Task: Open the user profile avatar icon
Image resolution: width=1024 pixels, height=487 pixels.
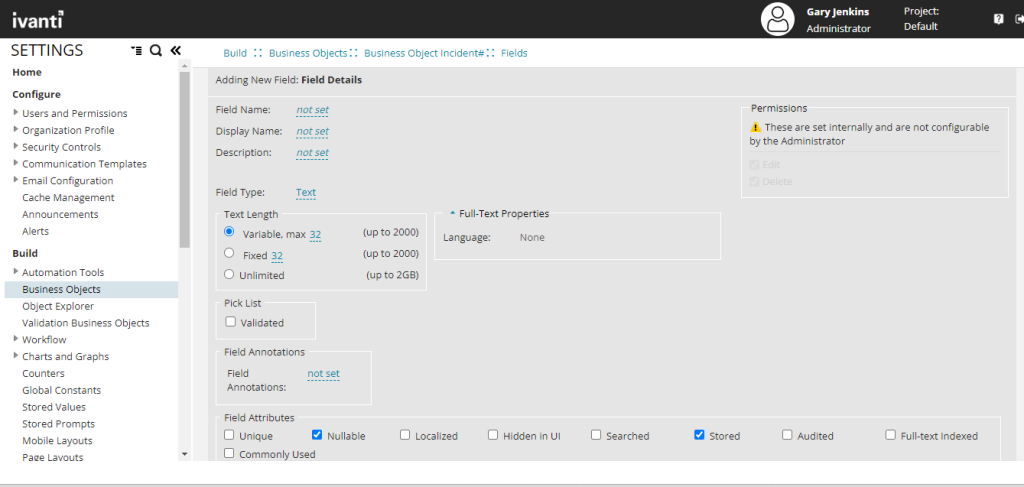Action: (777, 20)
